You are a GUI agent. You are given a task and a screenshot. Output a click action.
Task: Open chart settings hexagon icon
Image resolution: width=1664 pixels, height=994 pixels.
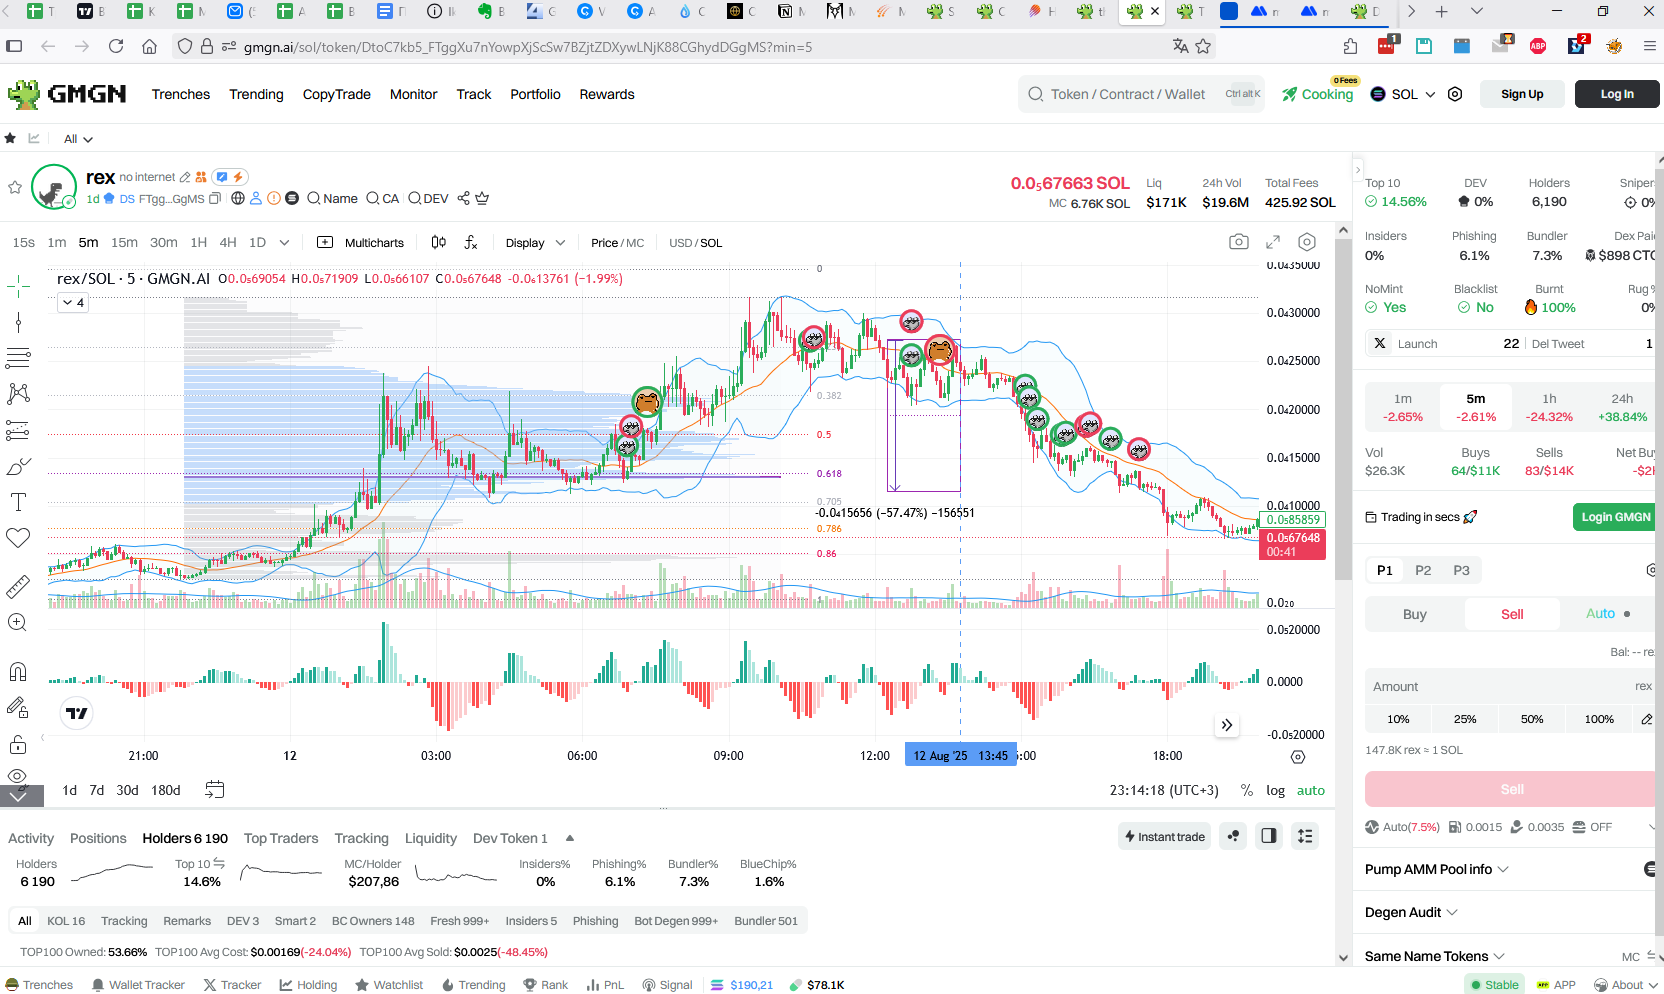click(x=1307, y=242)
